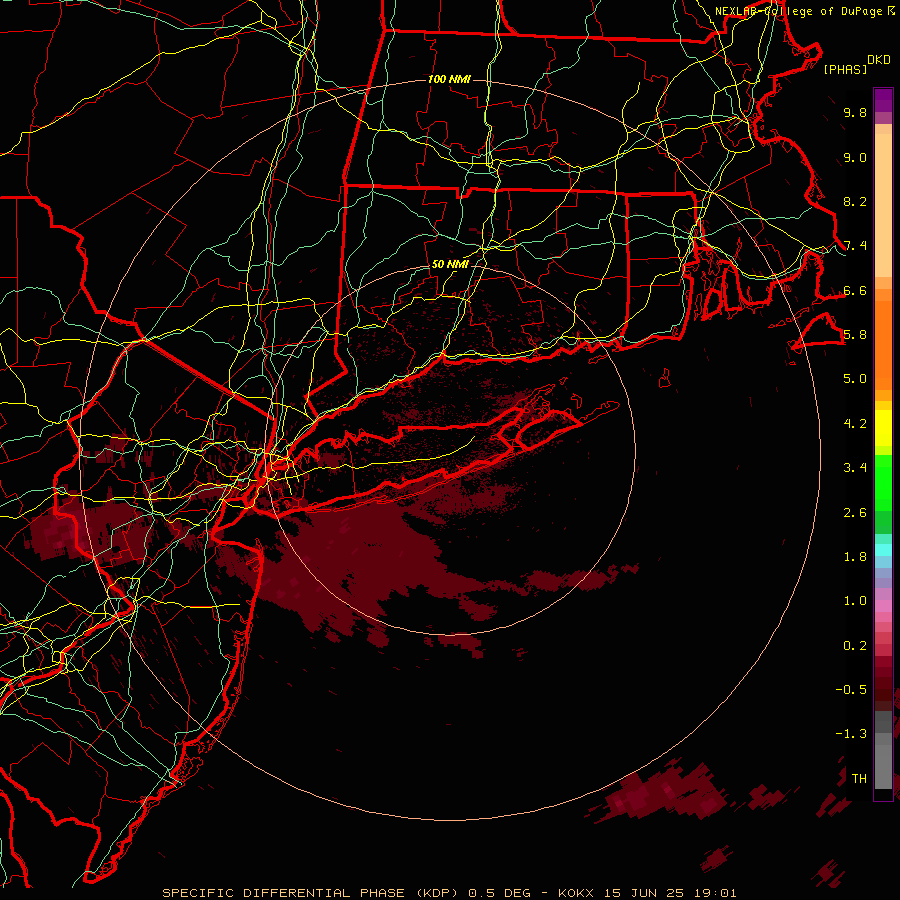Select the 2.6 value on the color scale
The width and height of the screenshot is (900, 900).
pos(855,513)
